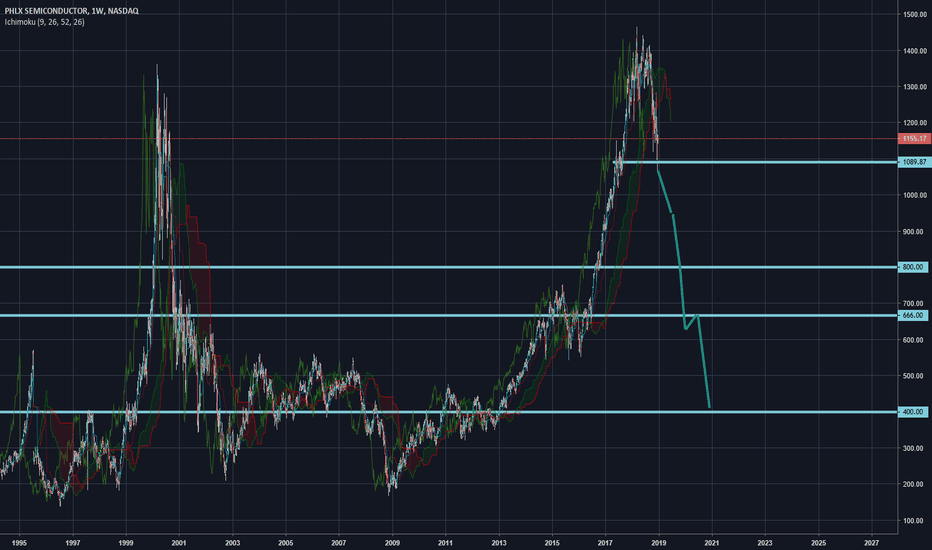Click the 1500.00 price axis label
This screenshot has height=550, width=932.
point(915,14)
